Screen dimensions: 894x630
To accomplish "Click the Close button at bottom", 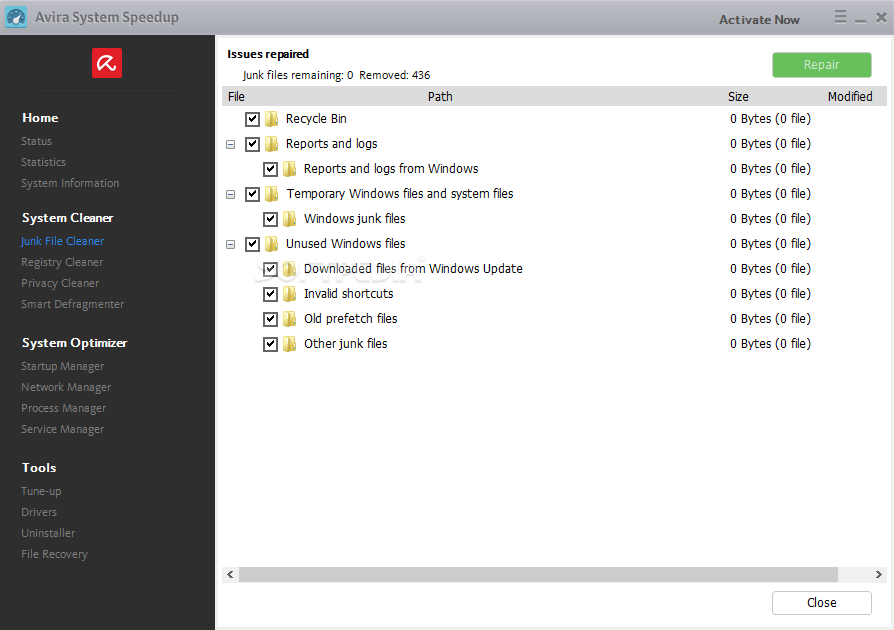I will (822, 603).
